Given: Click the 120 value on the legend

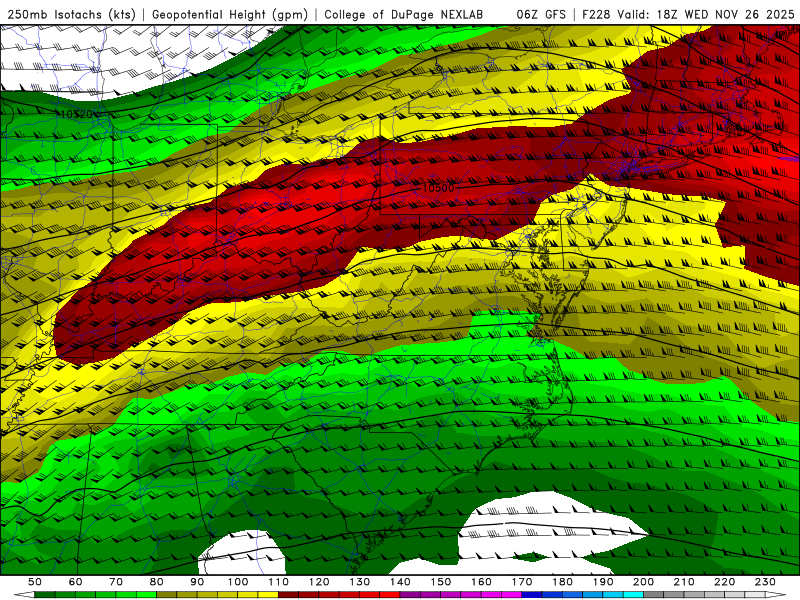Looking at the screenshot, I should pos(319,582).
